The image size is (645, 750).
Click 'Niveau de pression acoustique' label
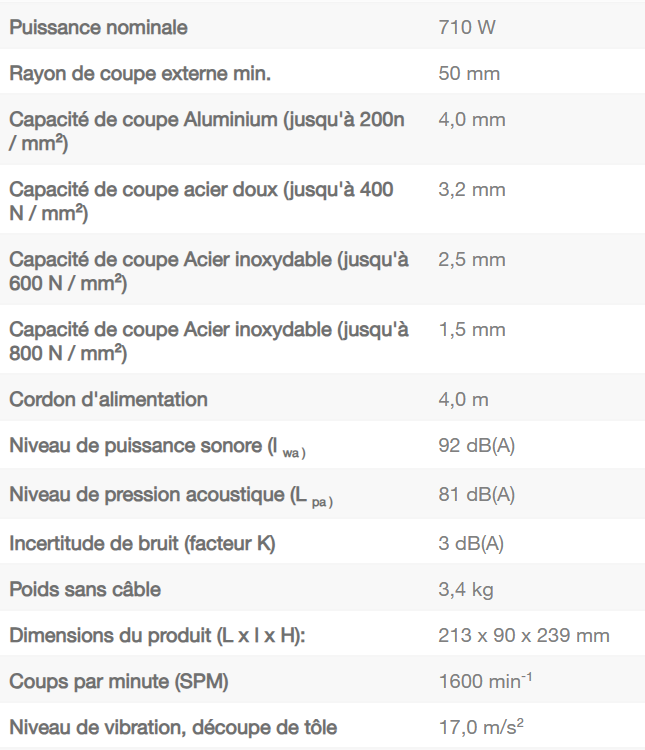[170, 495]
